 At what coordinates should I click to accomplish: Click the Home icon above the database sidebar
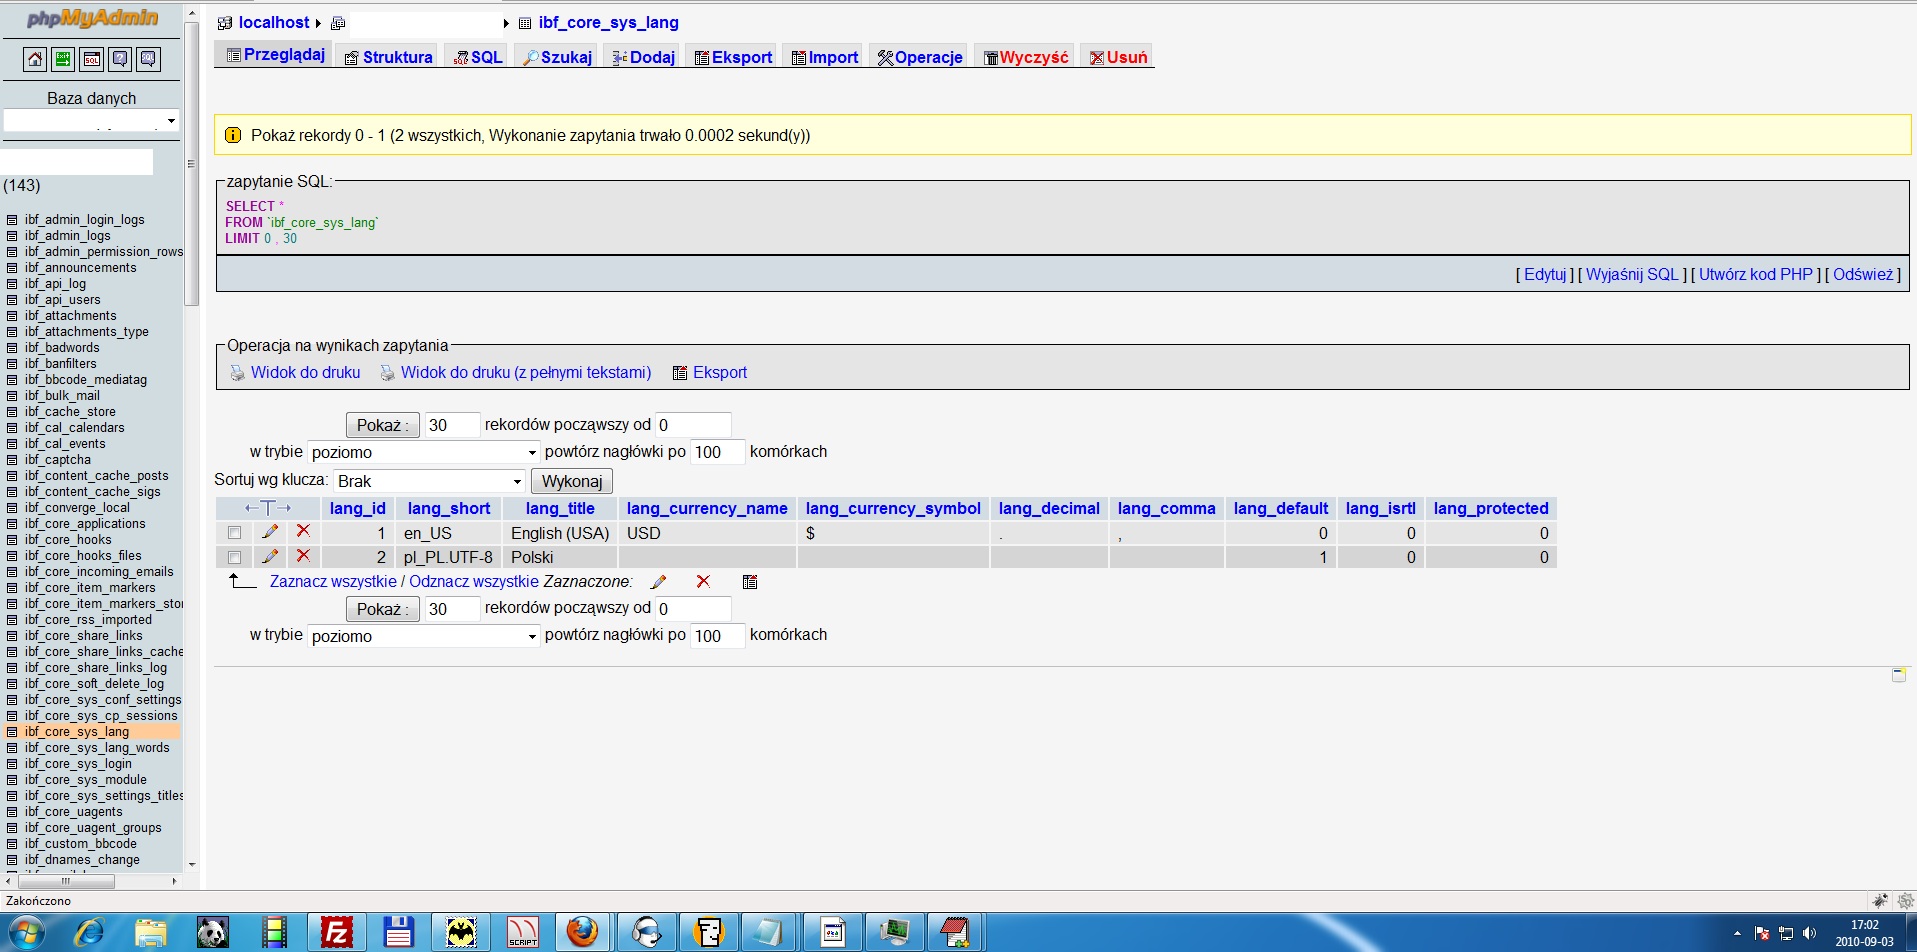[x=35, y=60]
